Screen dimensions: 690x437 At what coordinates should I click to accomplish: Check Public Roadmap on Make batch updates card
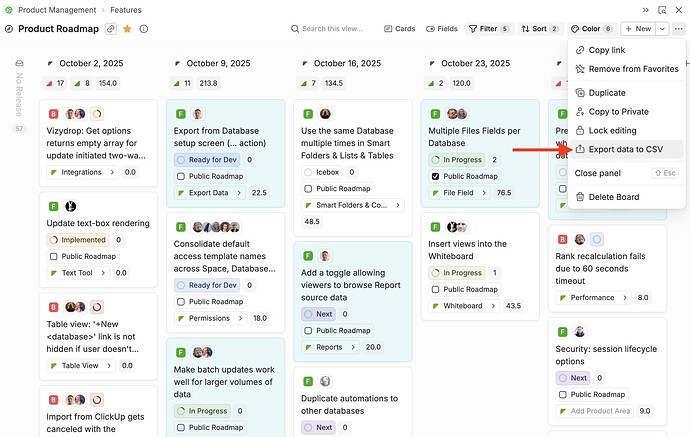coord(180,428)
